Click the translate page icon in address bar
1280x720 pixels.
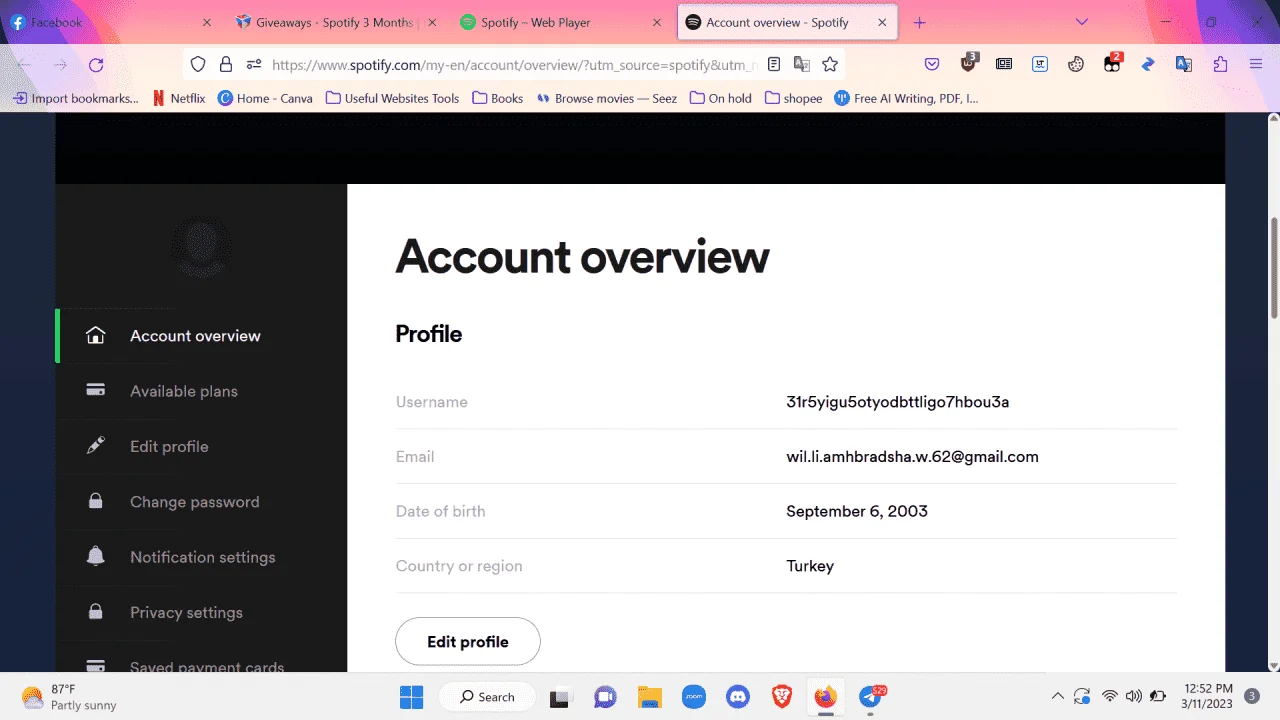(802, 65)
